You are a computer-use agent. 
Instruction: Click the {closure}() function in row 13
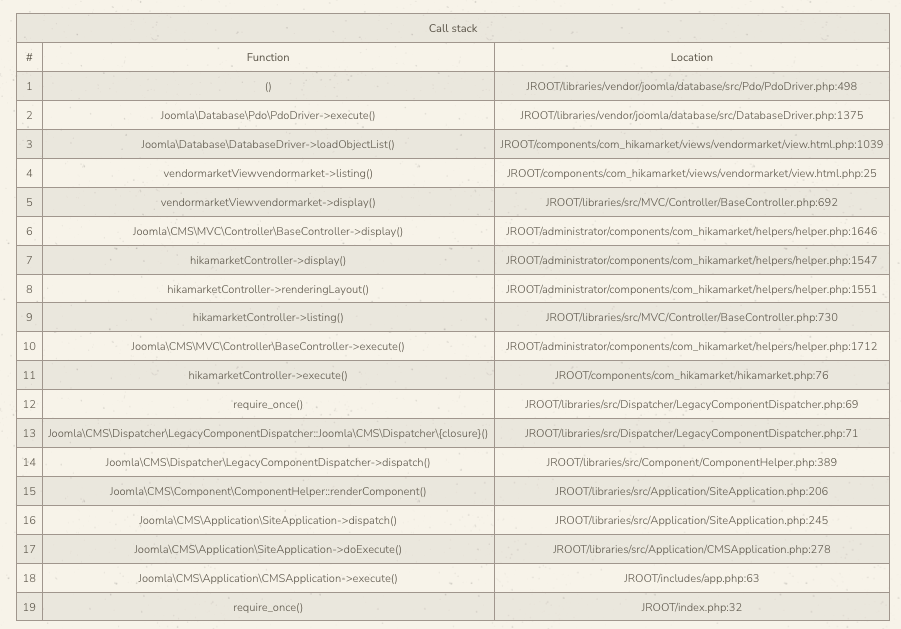(x=268, y=433)
